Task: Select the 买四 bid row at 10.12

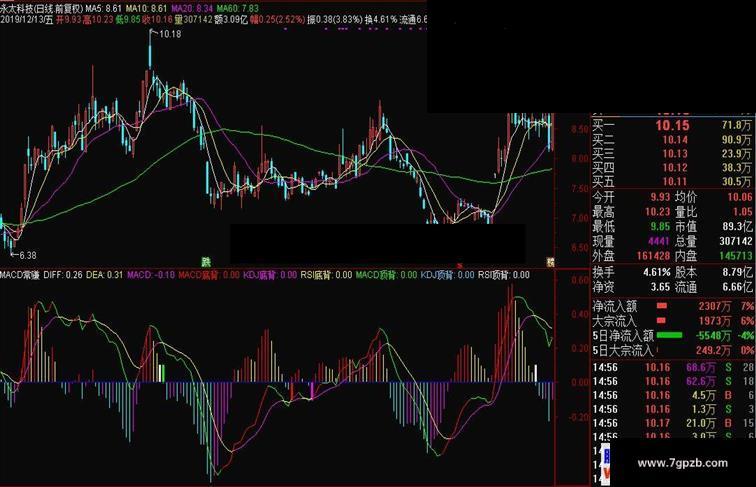Action: [672, 168]
